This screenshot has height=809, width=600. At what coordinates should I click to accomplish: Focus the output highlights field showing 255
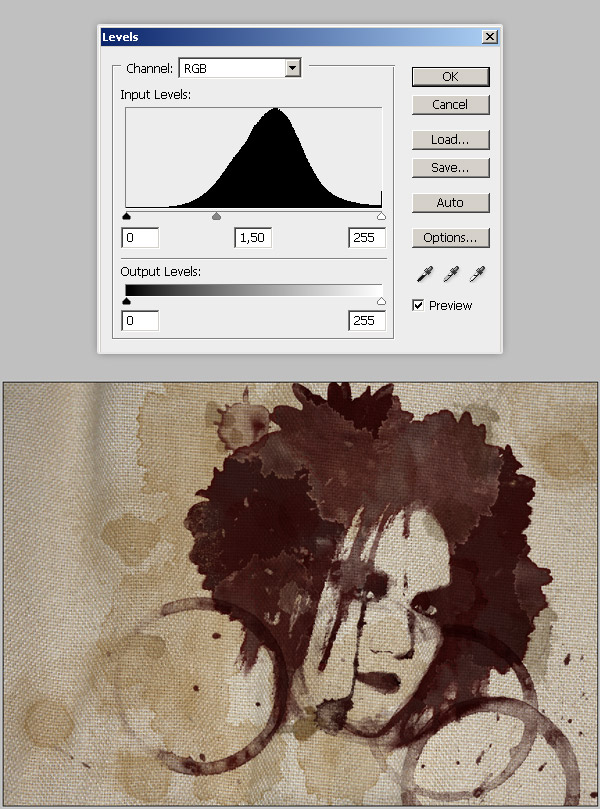[367, 321]
